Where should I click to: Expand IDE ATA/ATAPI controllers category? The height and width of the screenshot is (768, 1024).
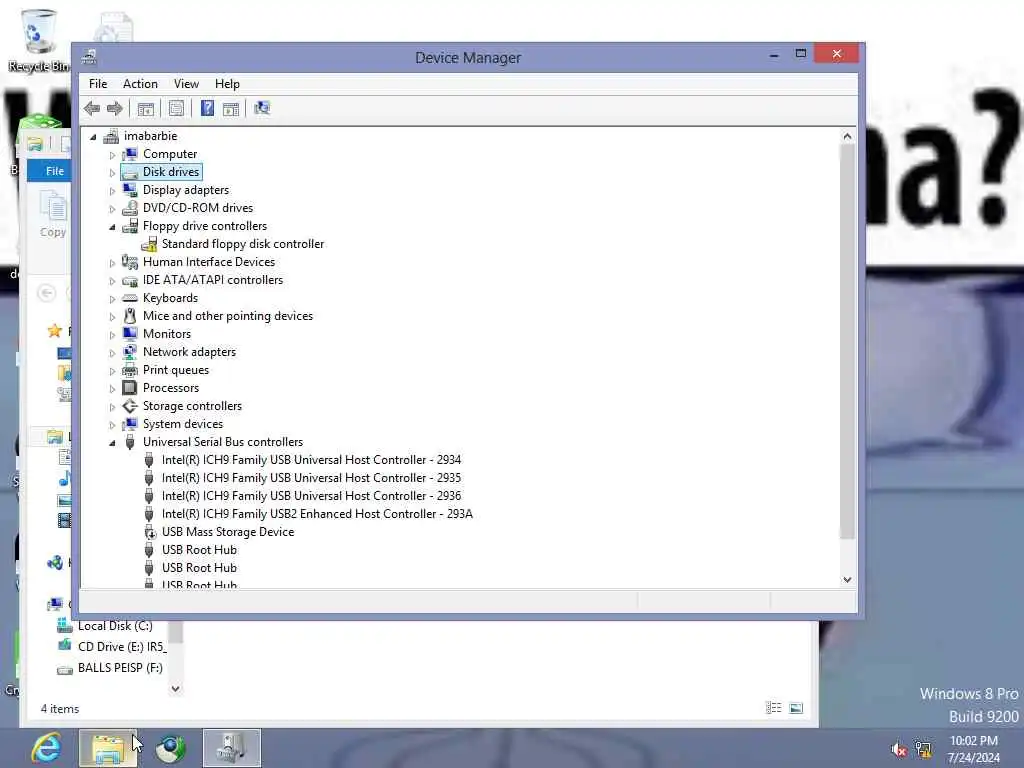click(x=112, y=281)
